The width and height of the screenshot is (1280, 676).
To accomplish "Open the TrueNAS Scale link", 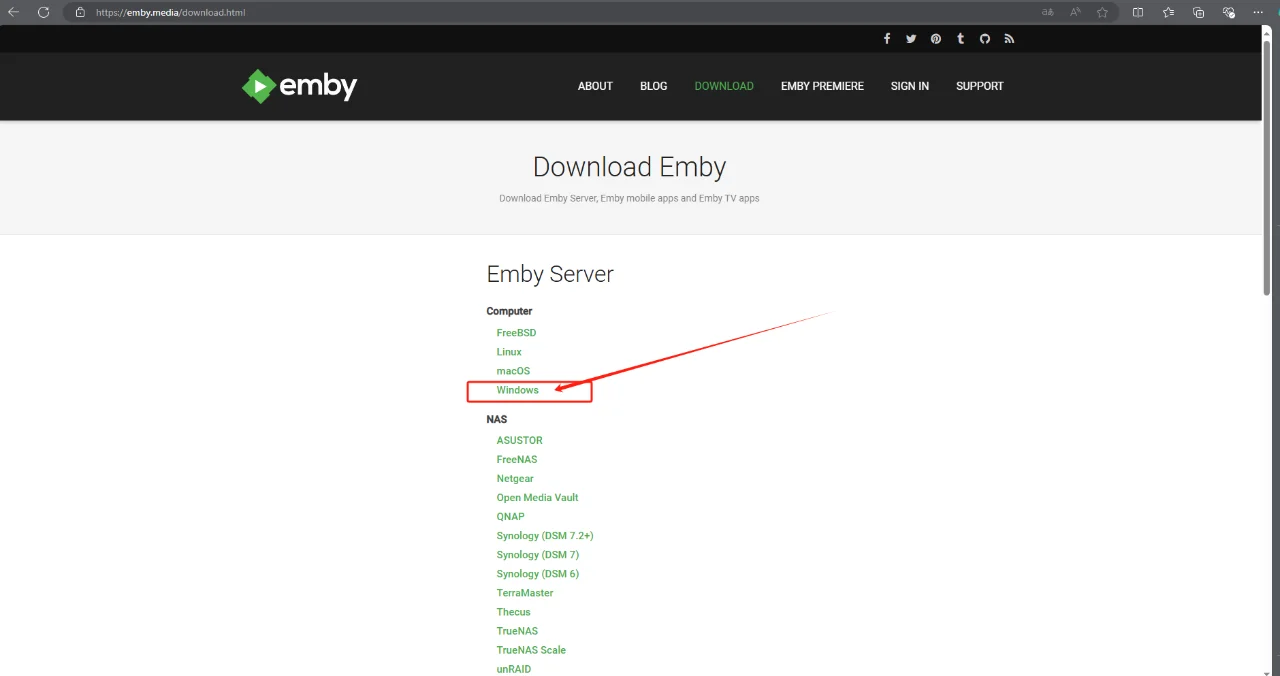I will [531, 649].
